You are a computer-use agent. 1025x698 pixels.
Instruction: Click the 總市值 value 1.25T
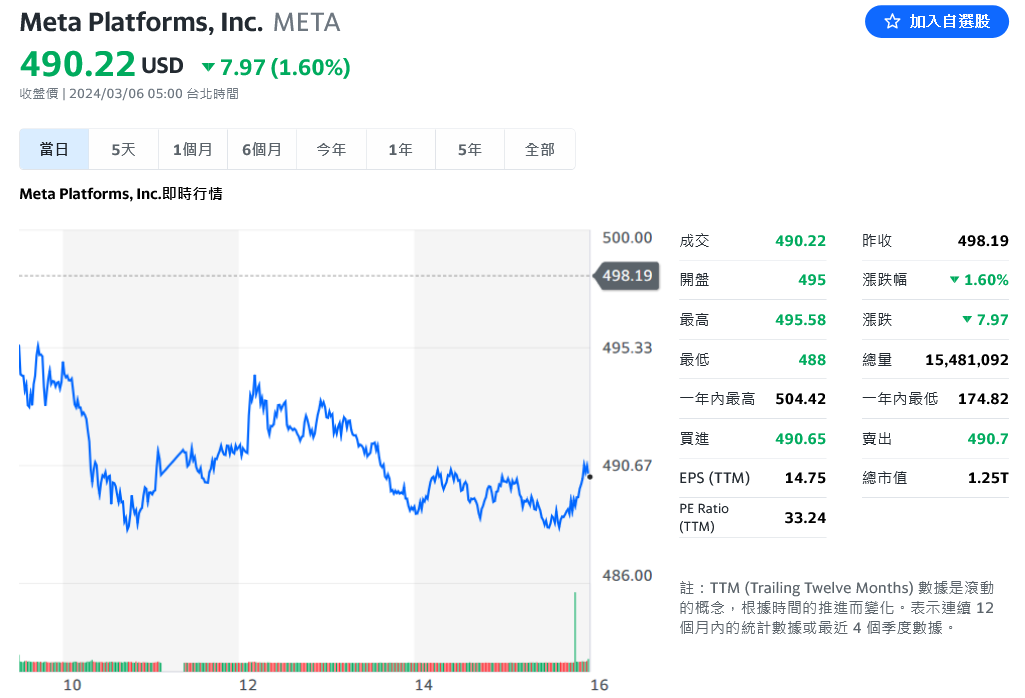(x=988, y=478)
